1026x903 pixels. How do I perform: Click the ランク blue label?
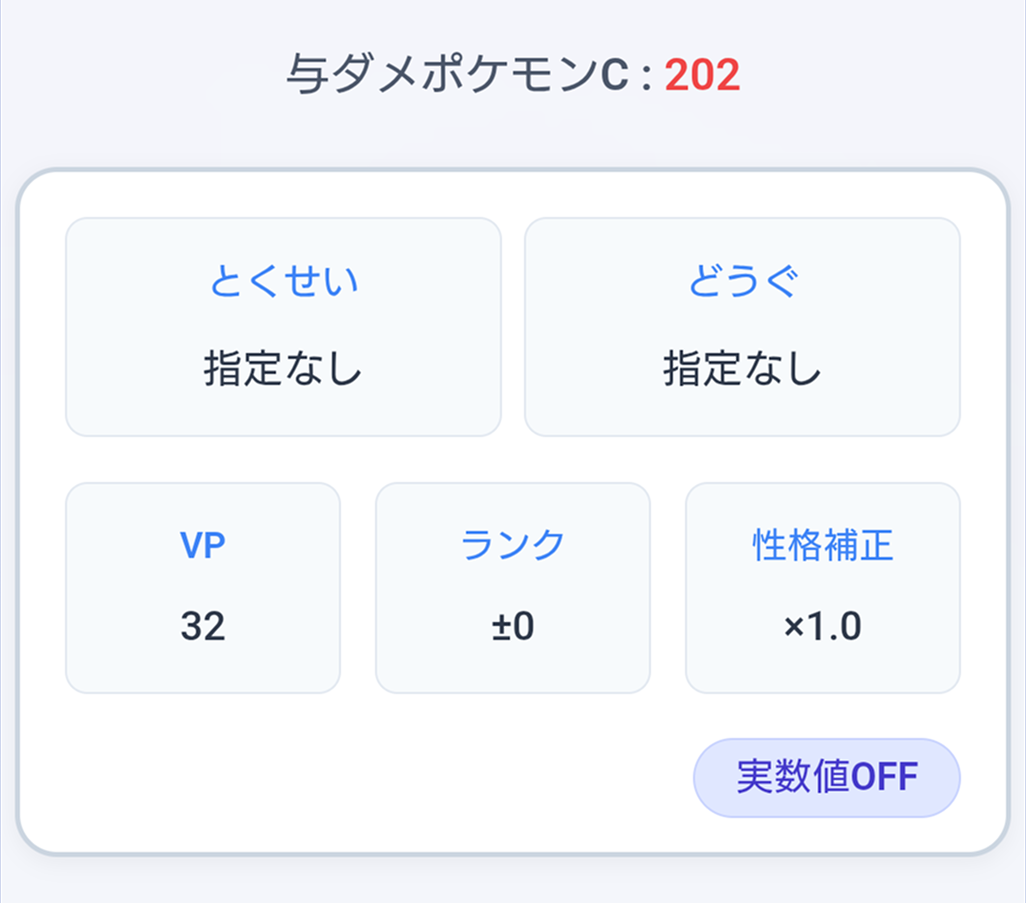click(512, 545)
